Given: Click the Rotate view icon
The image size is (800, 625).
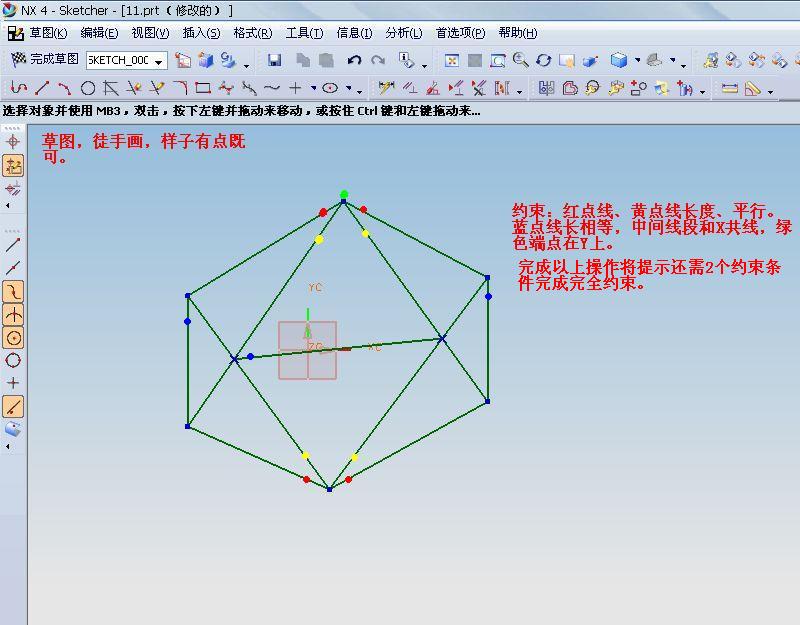Looking at the screenshot, I should pyautogui.click(x=543, y=61).
